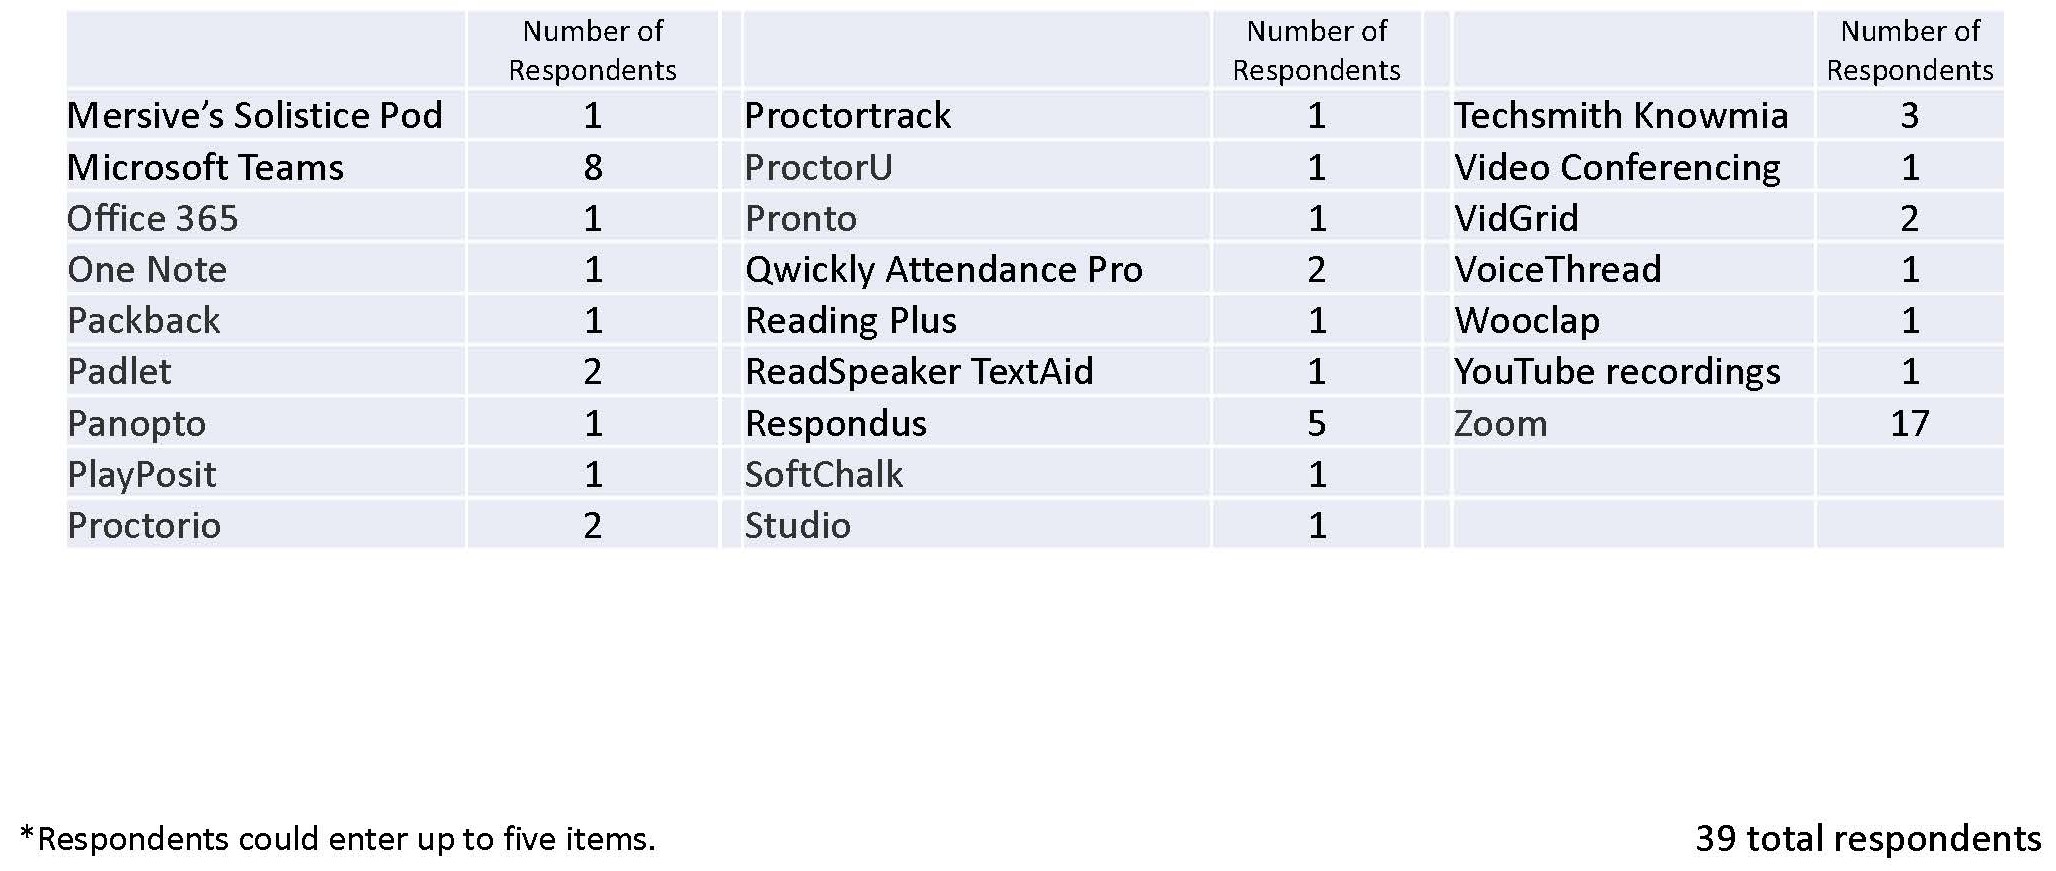Select the Microsoft Teams row label
2056x871 pixels.
205,167
